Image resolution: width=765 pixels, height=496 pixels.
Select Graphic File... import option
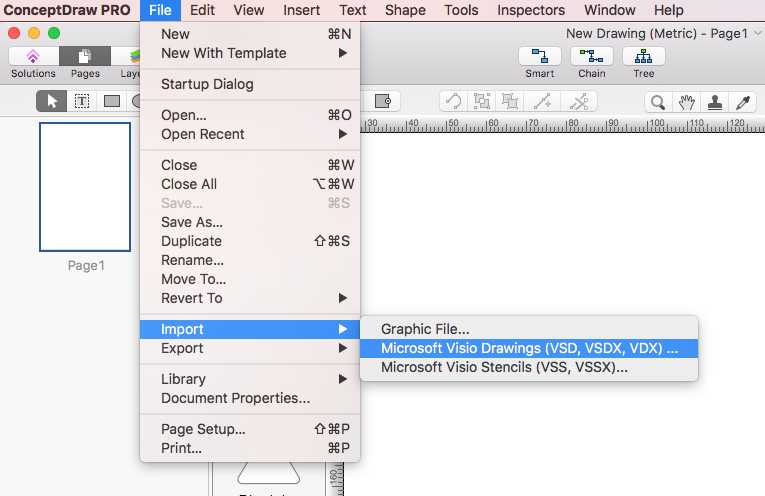click(x=529, y=329)
